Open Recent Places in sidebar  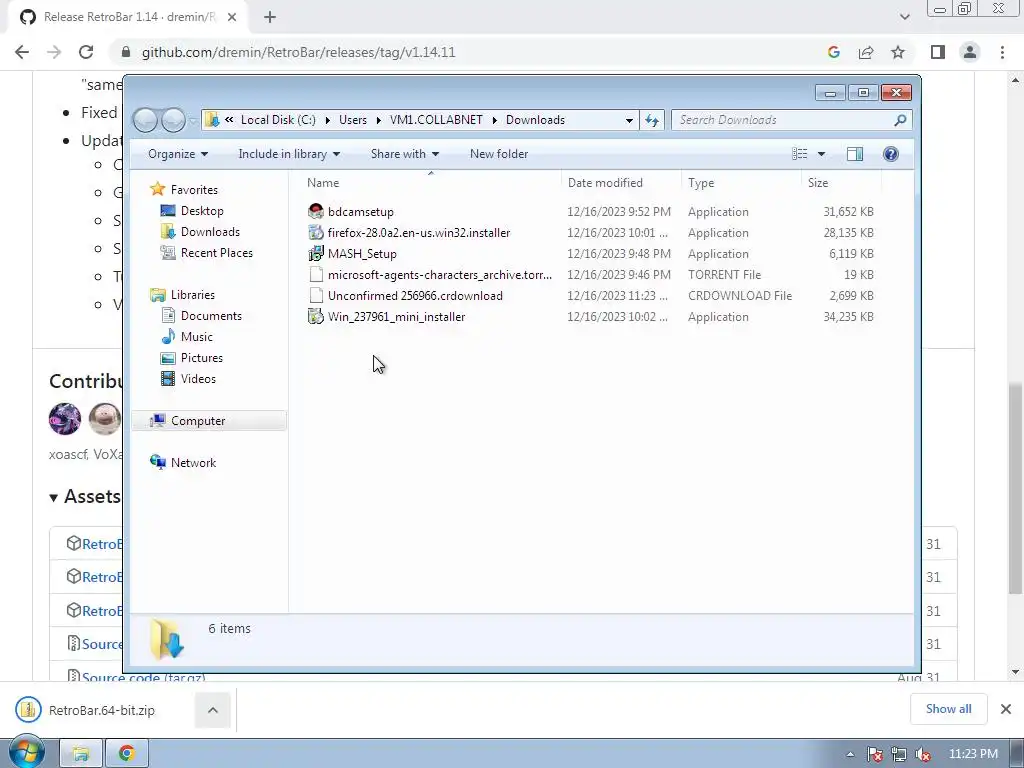click(x=216, y=253)
